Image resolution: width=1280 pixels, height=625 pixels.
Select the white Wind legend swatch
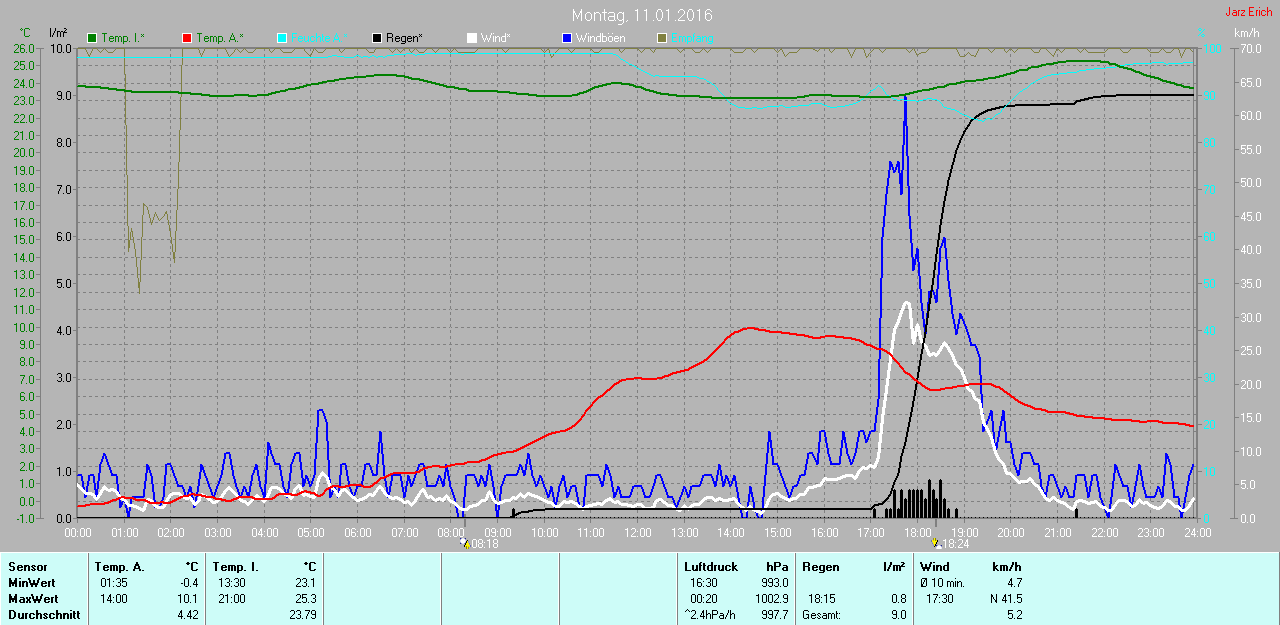point(472,38)
